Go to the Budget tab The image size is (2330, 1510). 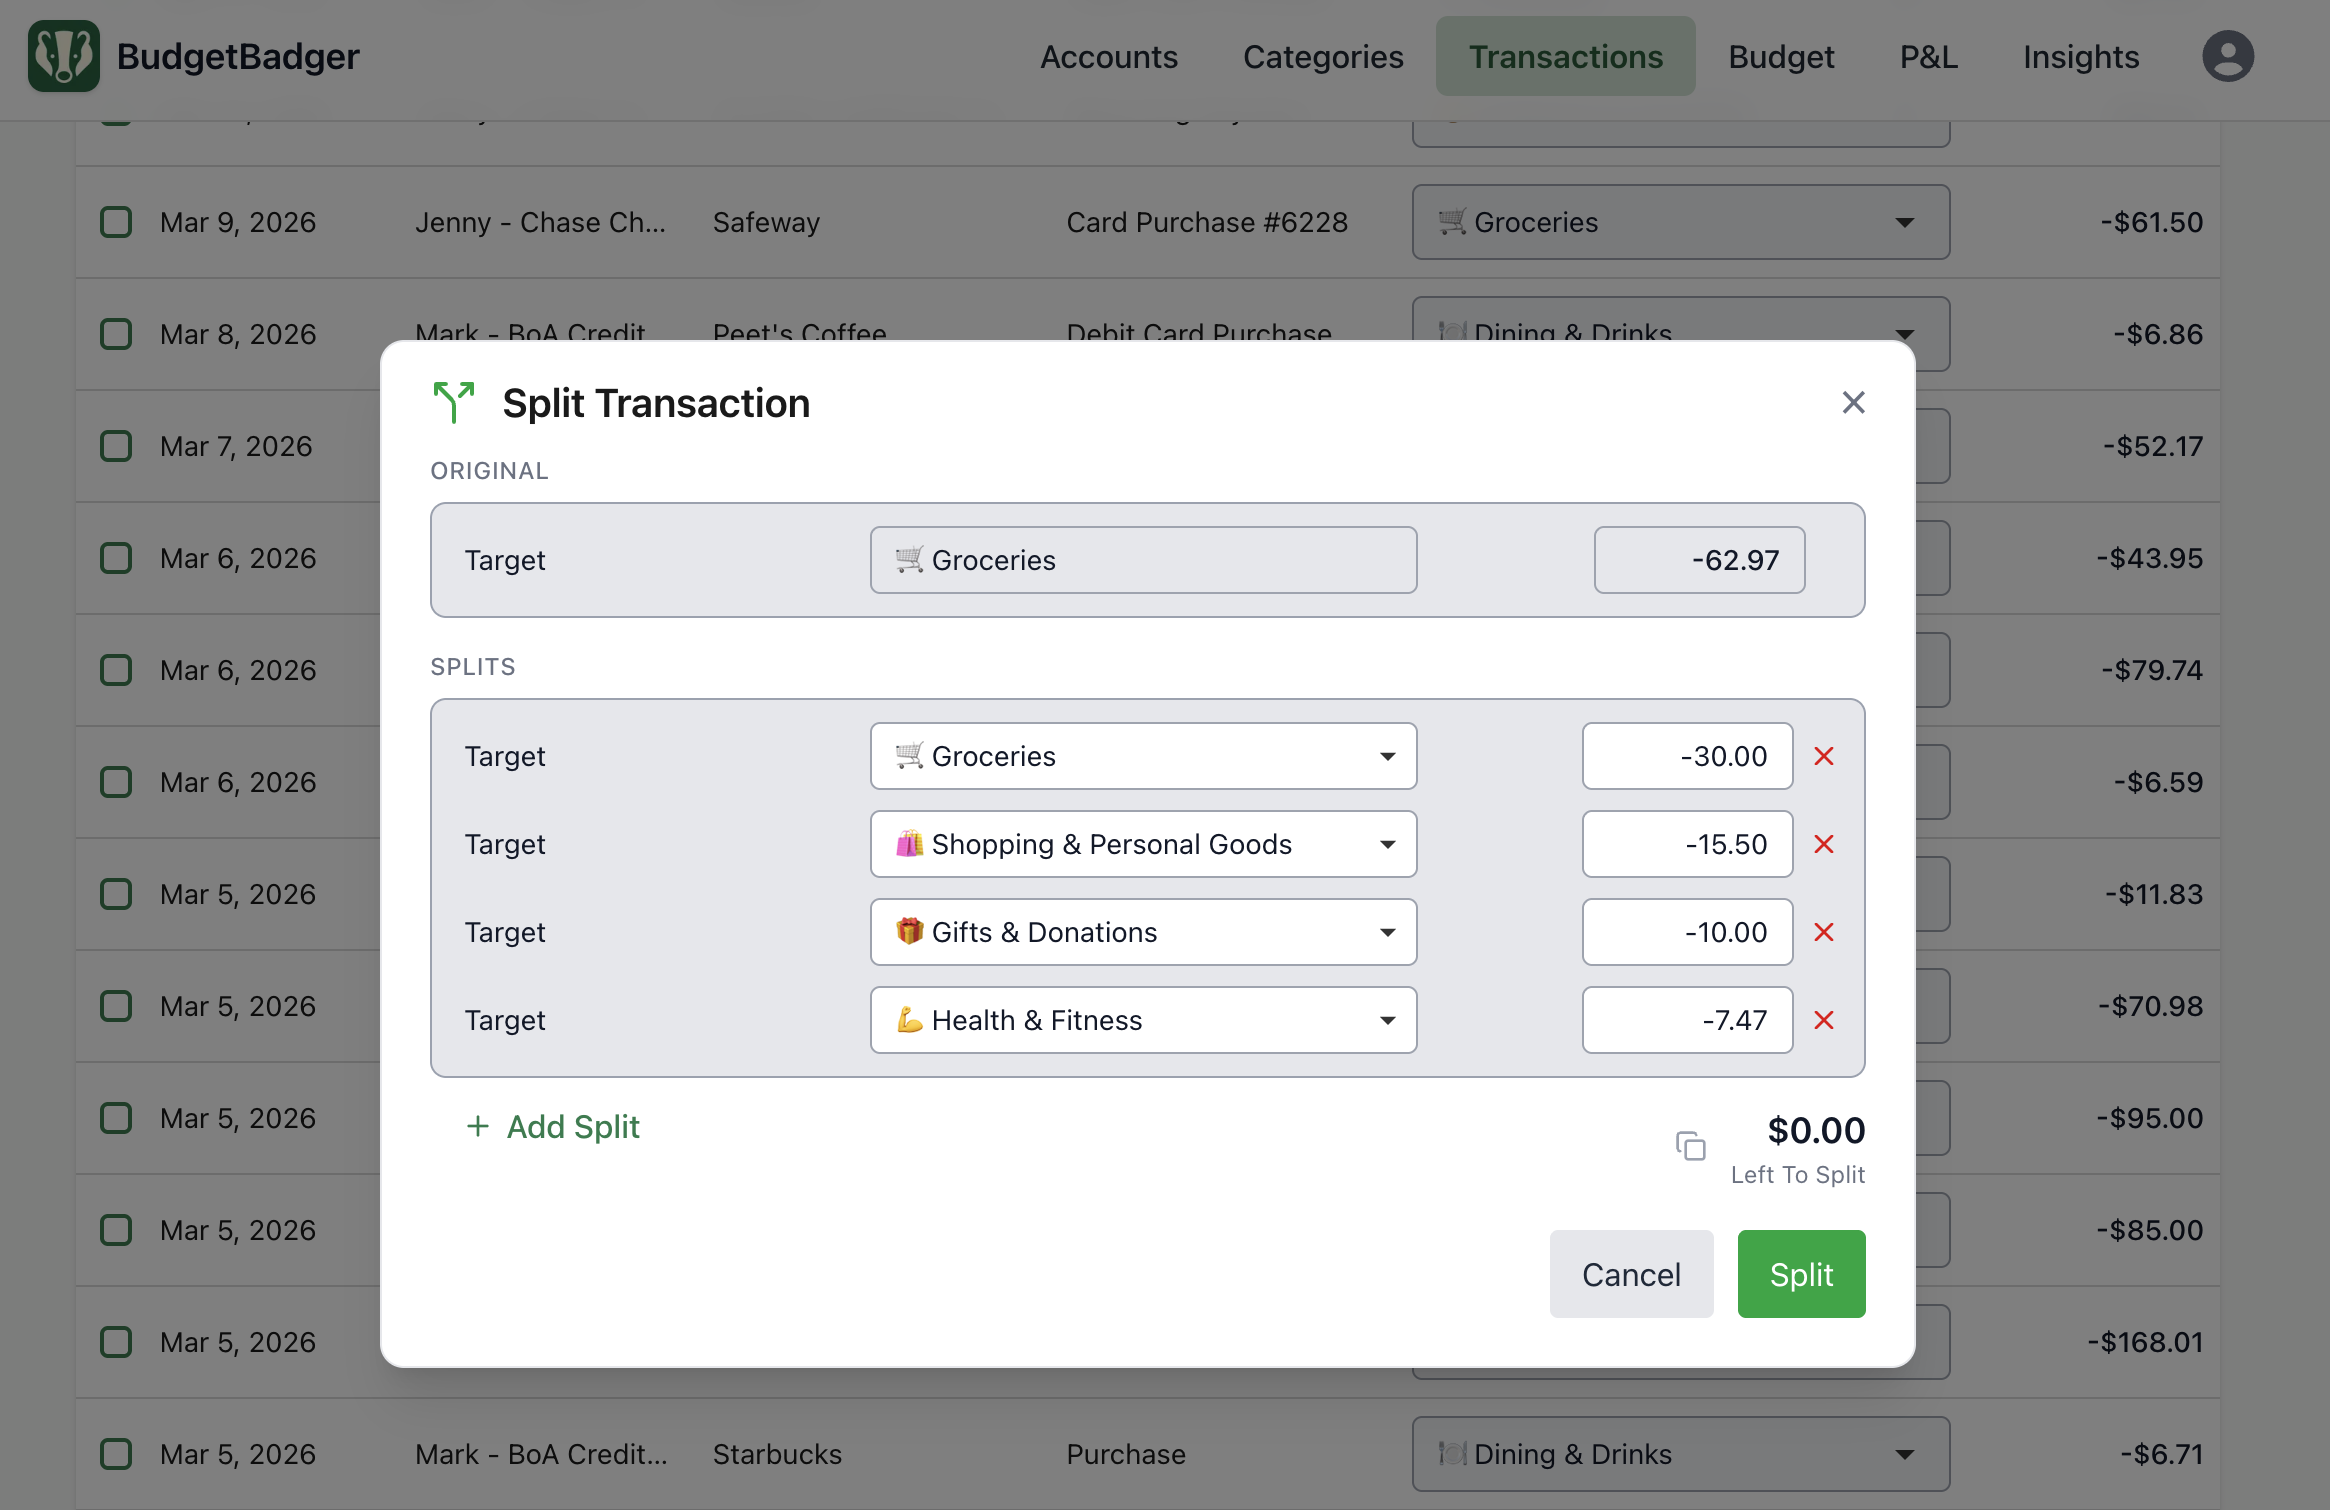pos(1781,57)
